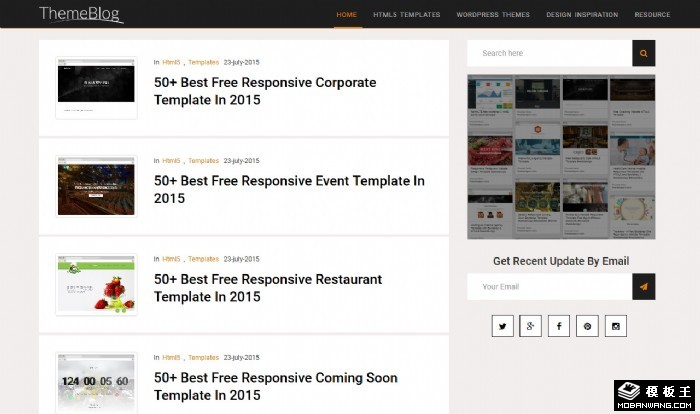Open the Corporate Template article title

click(265, 91)
